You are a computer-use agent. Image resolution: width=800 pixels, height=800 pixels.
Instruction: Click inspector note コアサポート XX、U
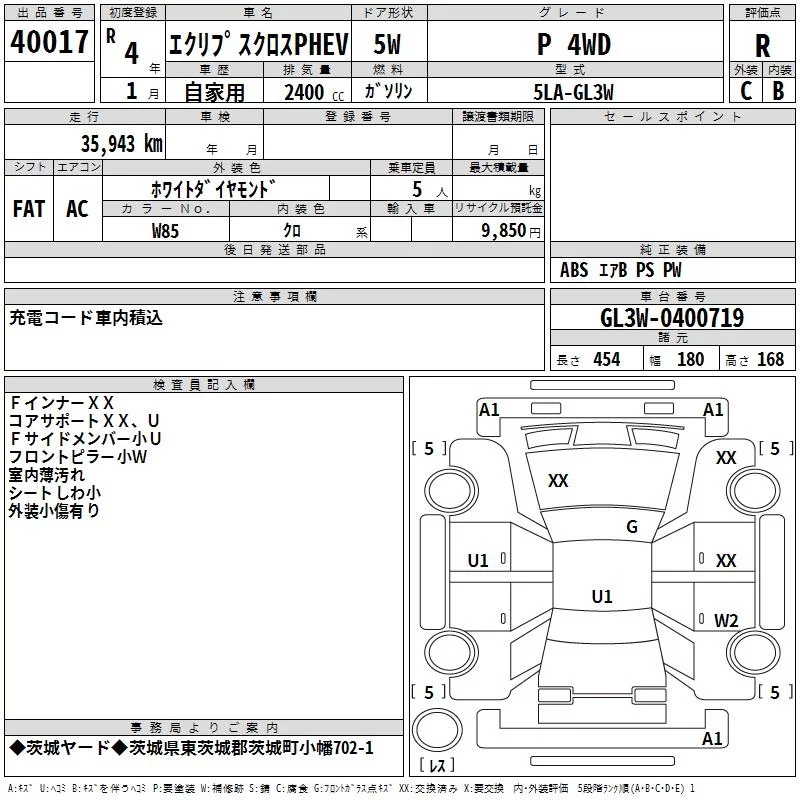pyautogui.click(x=84, y=421)
